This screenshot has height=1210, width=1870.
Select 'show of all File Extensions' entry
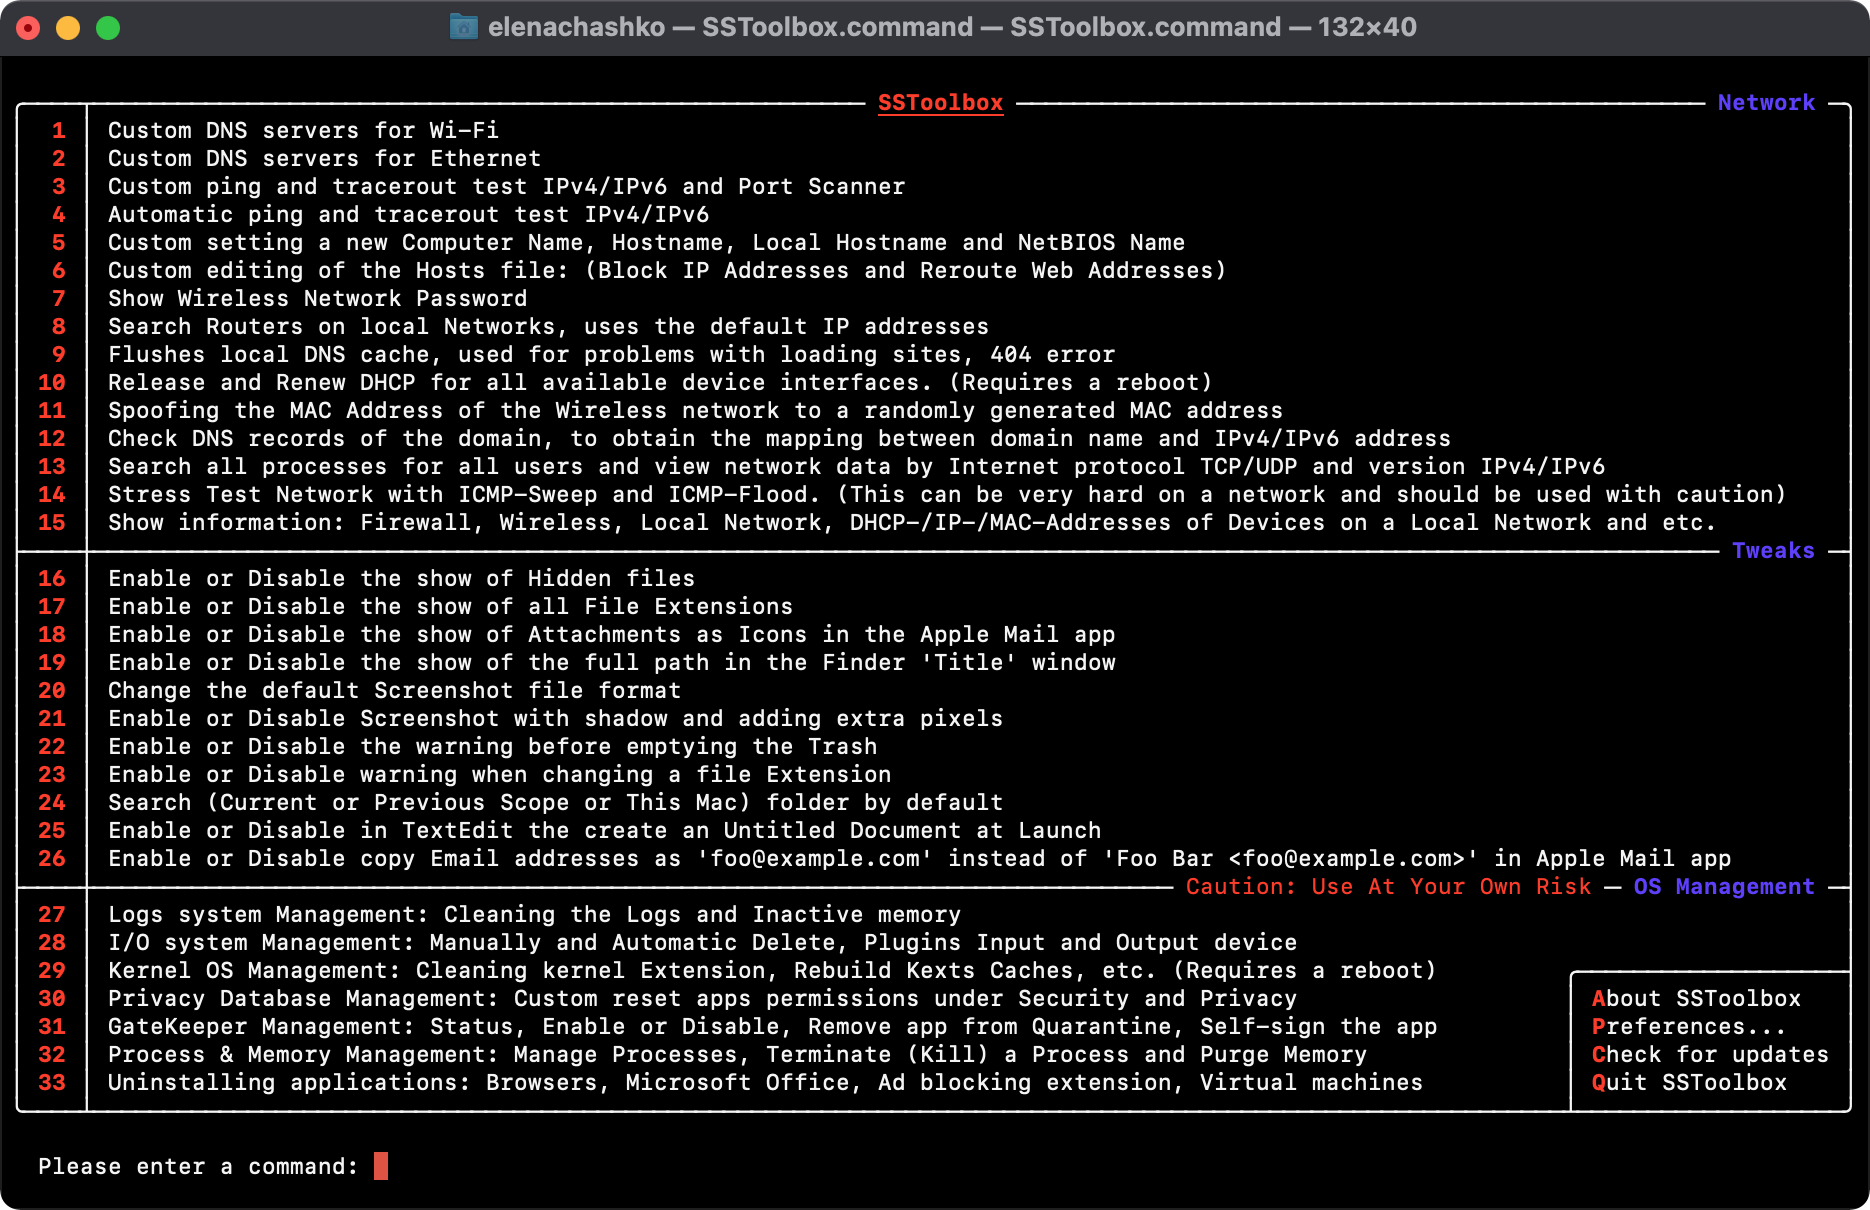(450, 607)
